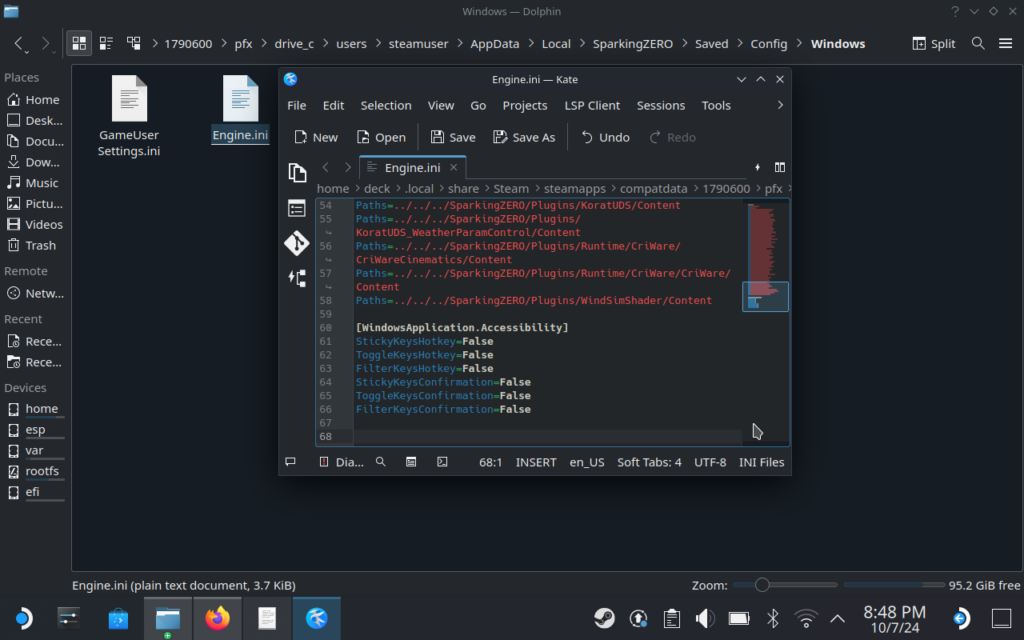Switch Dolphin to Icons view mode
Image resolution: width=1024 pixels, height=640 pixels.
click(x=79, y=44)
